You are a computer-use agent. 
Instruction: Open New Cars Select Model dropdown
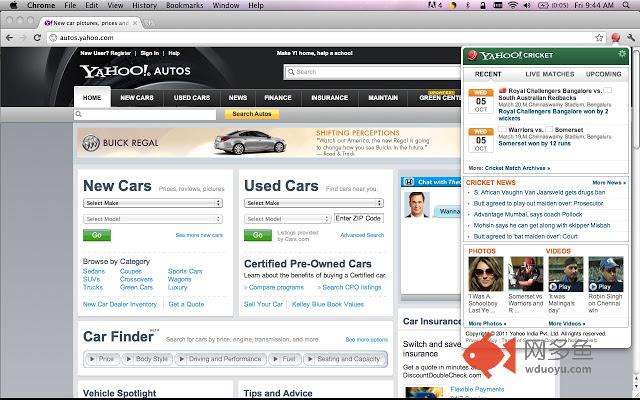[x=153, y=219]
